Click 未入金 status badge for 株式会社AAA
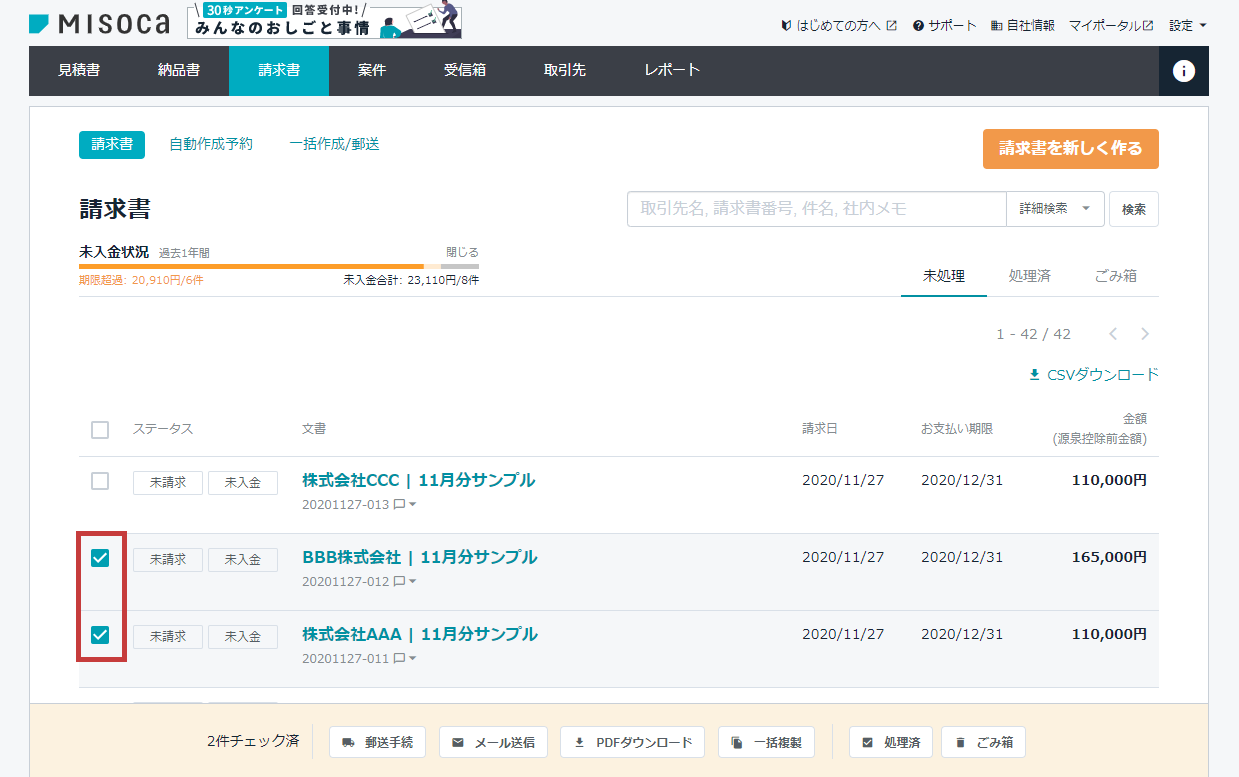Viewport: 1239px width, 777px height. coord(243,637)
